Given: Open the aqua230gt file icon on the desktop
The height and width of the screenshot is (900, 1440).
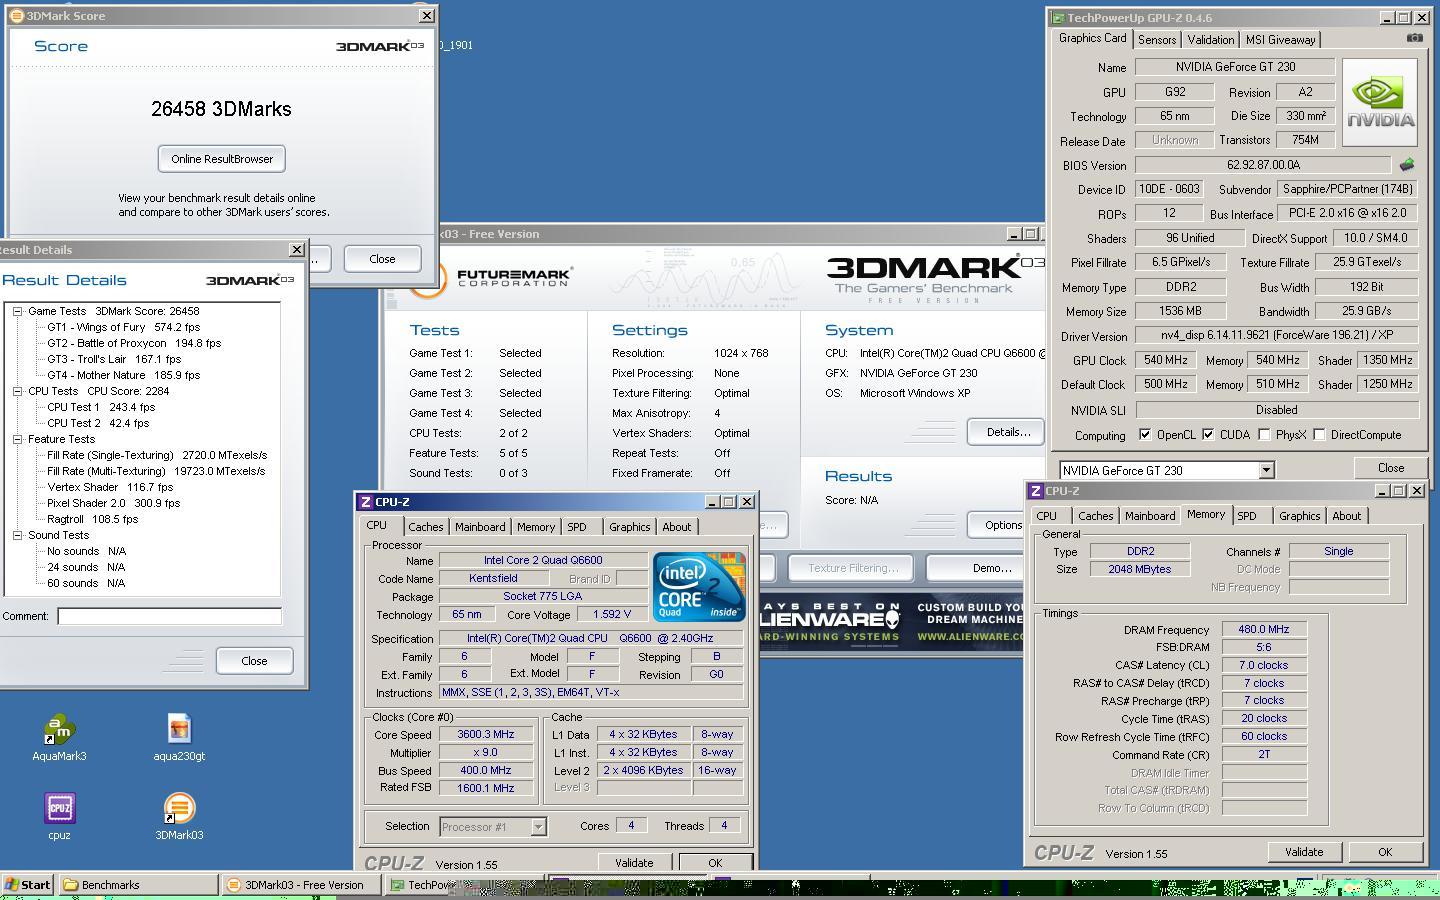Looking at the screenshot, I should [179, 738].
